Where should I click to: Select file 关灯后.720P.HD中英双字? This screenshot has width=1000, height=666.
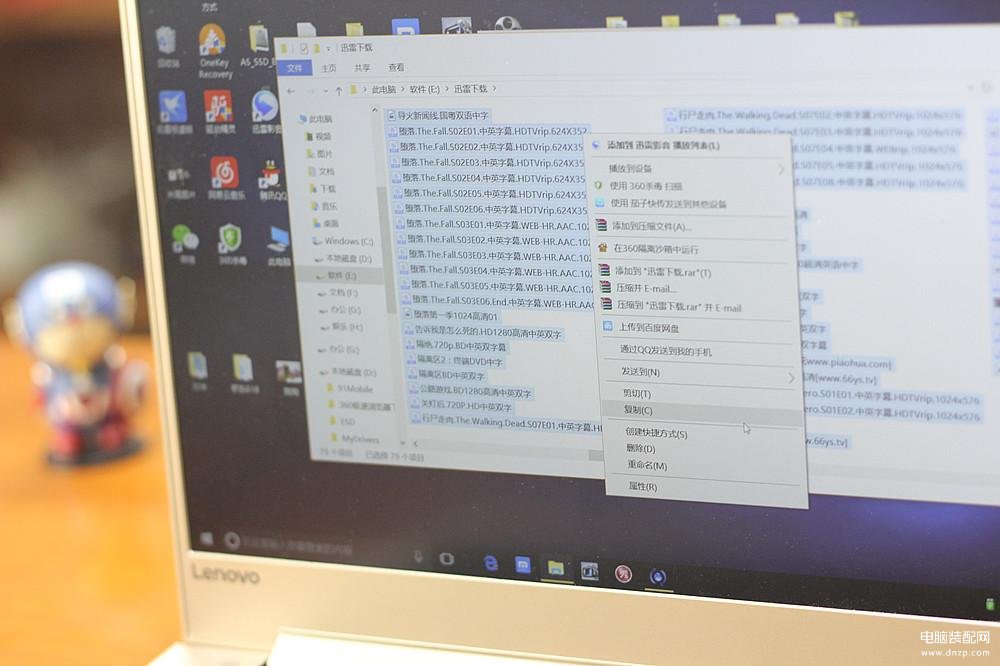click(461, 406)
